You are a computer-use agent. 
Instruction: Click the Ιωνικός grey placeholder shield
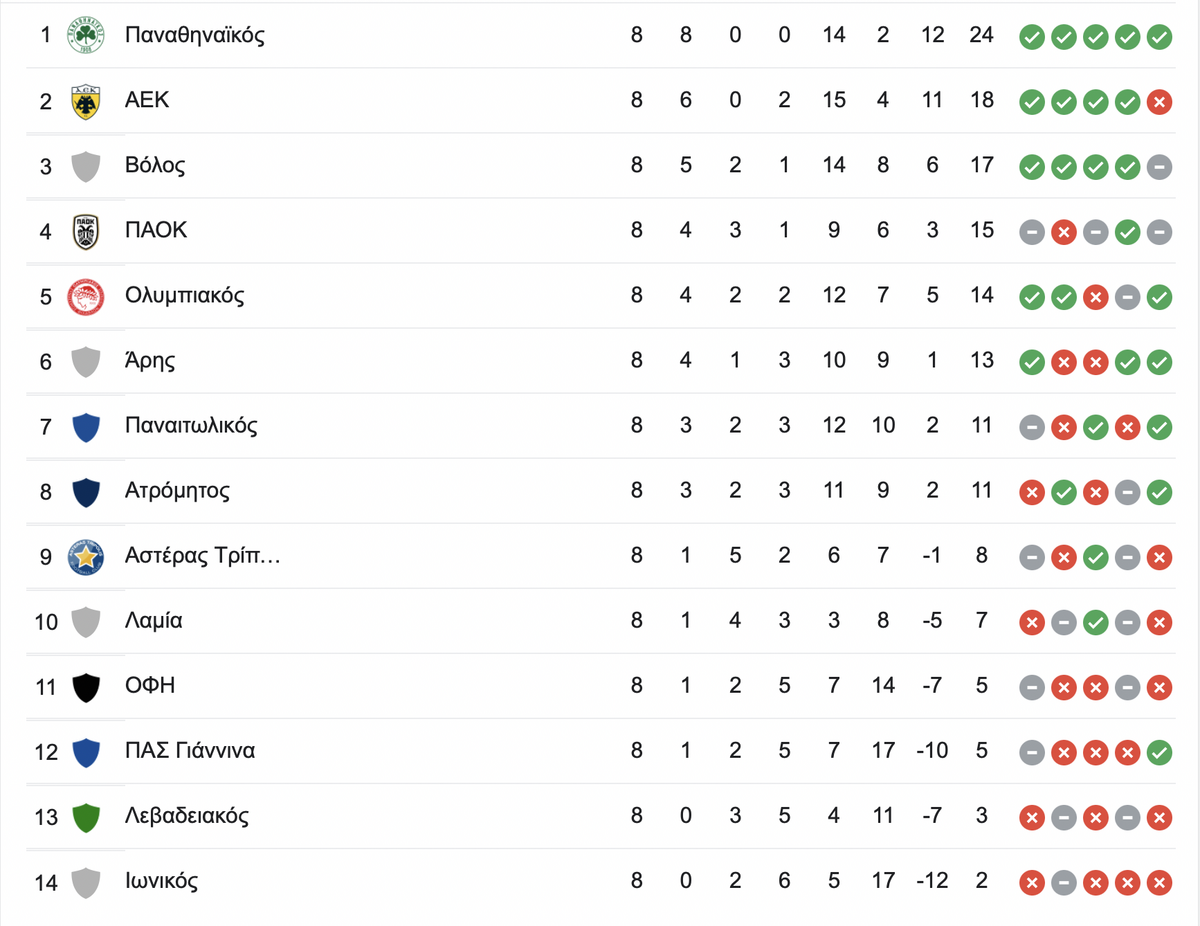[x=86, y=881]
